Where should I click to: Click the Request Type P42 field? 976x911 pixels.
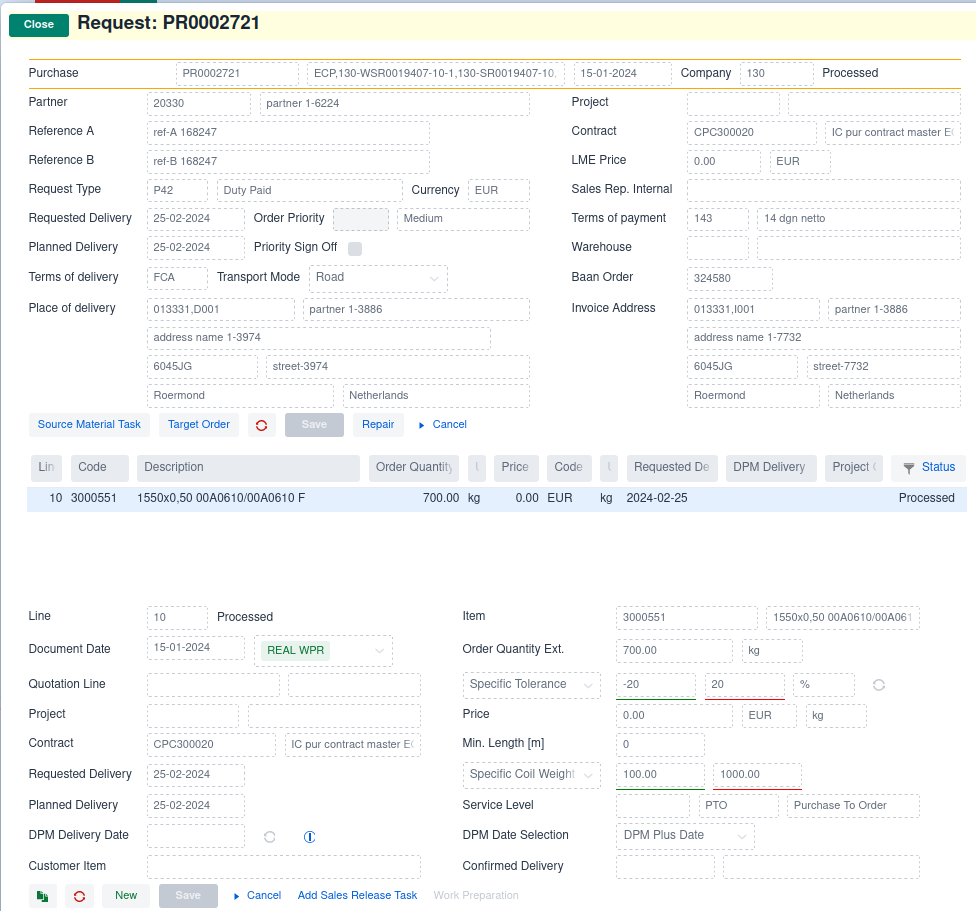177,191
